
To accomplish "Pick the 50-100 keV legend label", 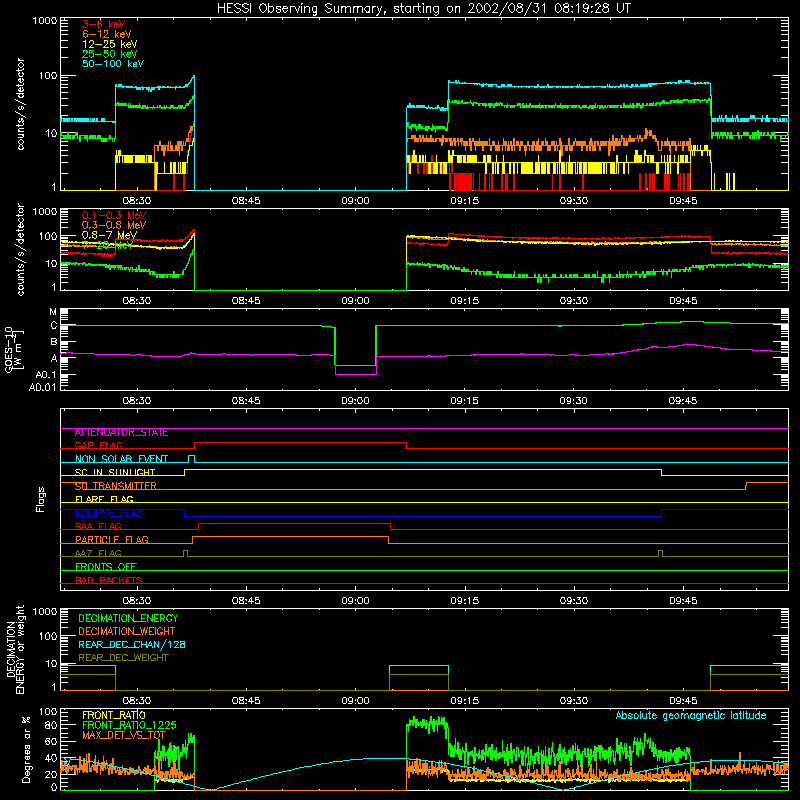I will click(x=113, y=64).
